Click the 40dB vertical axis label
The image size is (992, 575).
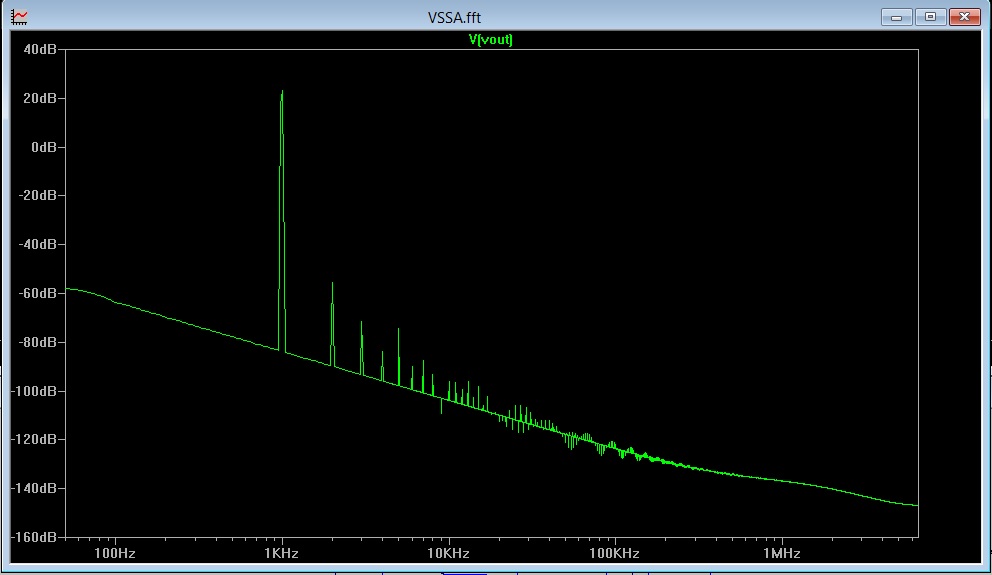pyautogui.click(x=40, y=49)
